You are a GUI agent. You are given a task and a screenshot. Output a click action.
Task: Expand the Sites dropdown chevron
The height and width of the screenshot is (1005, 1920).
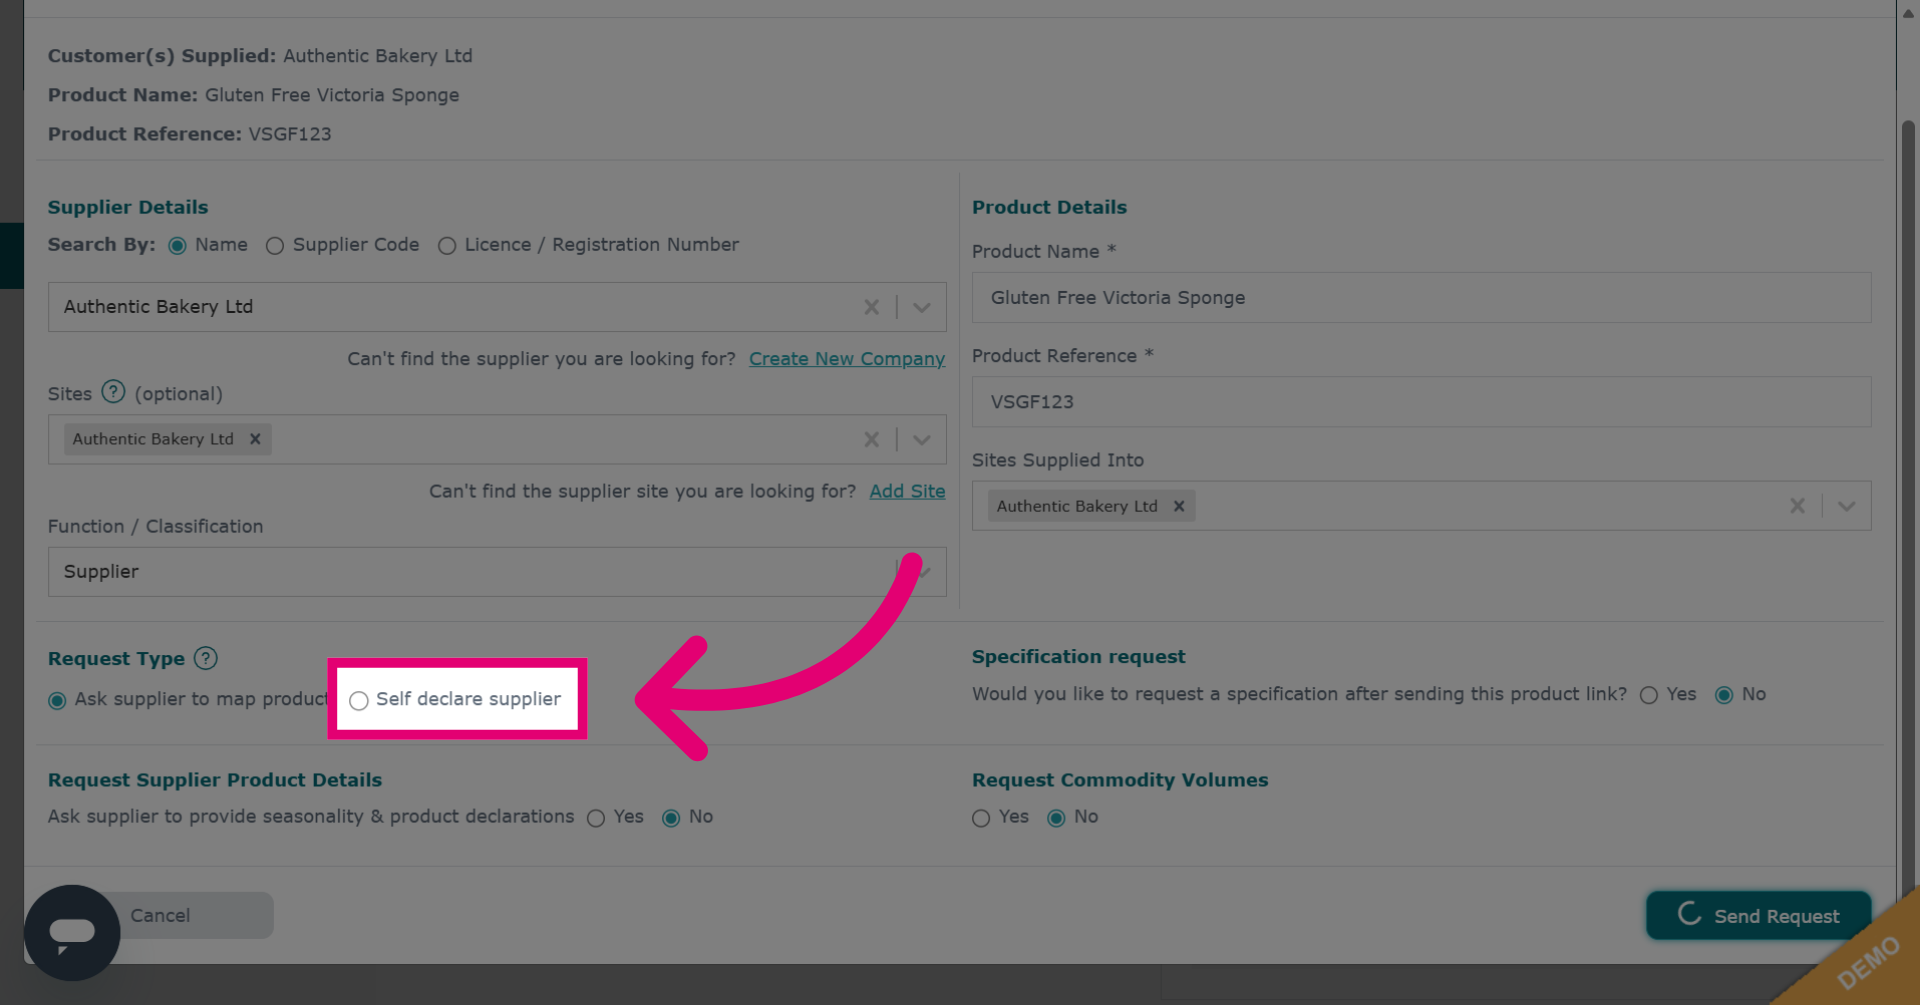[x=921, y=440]
